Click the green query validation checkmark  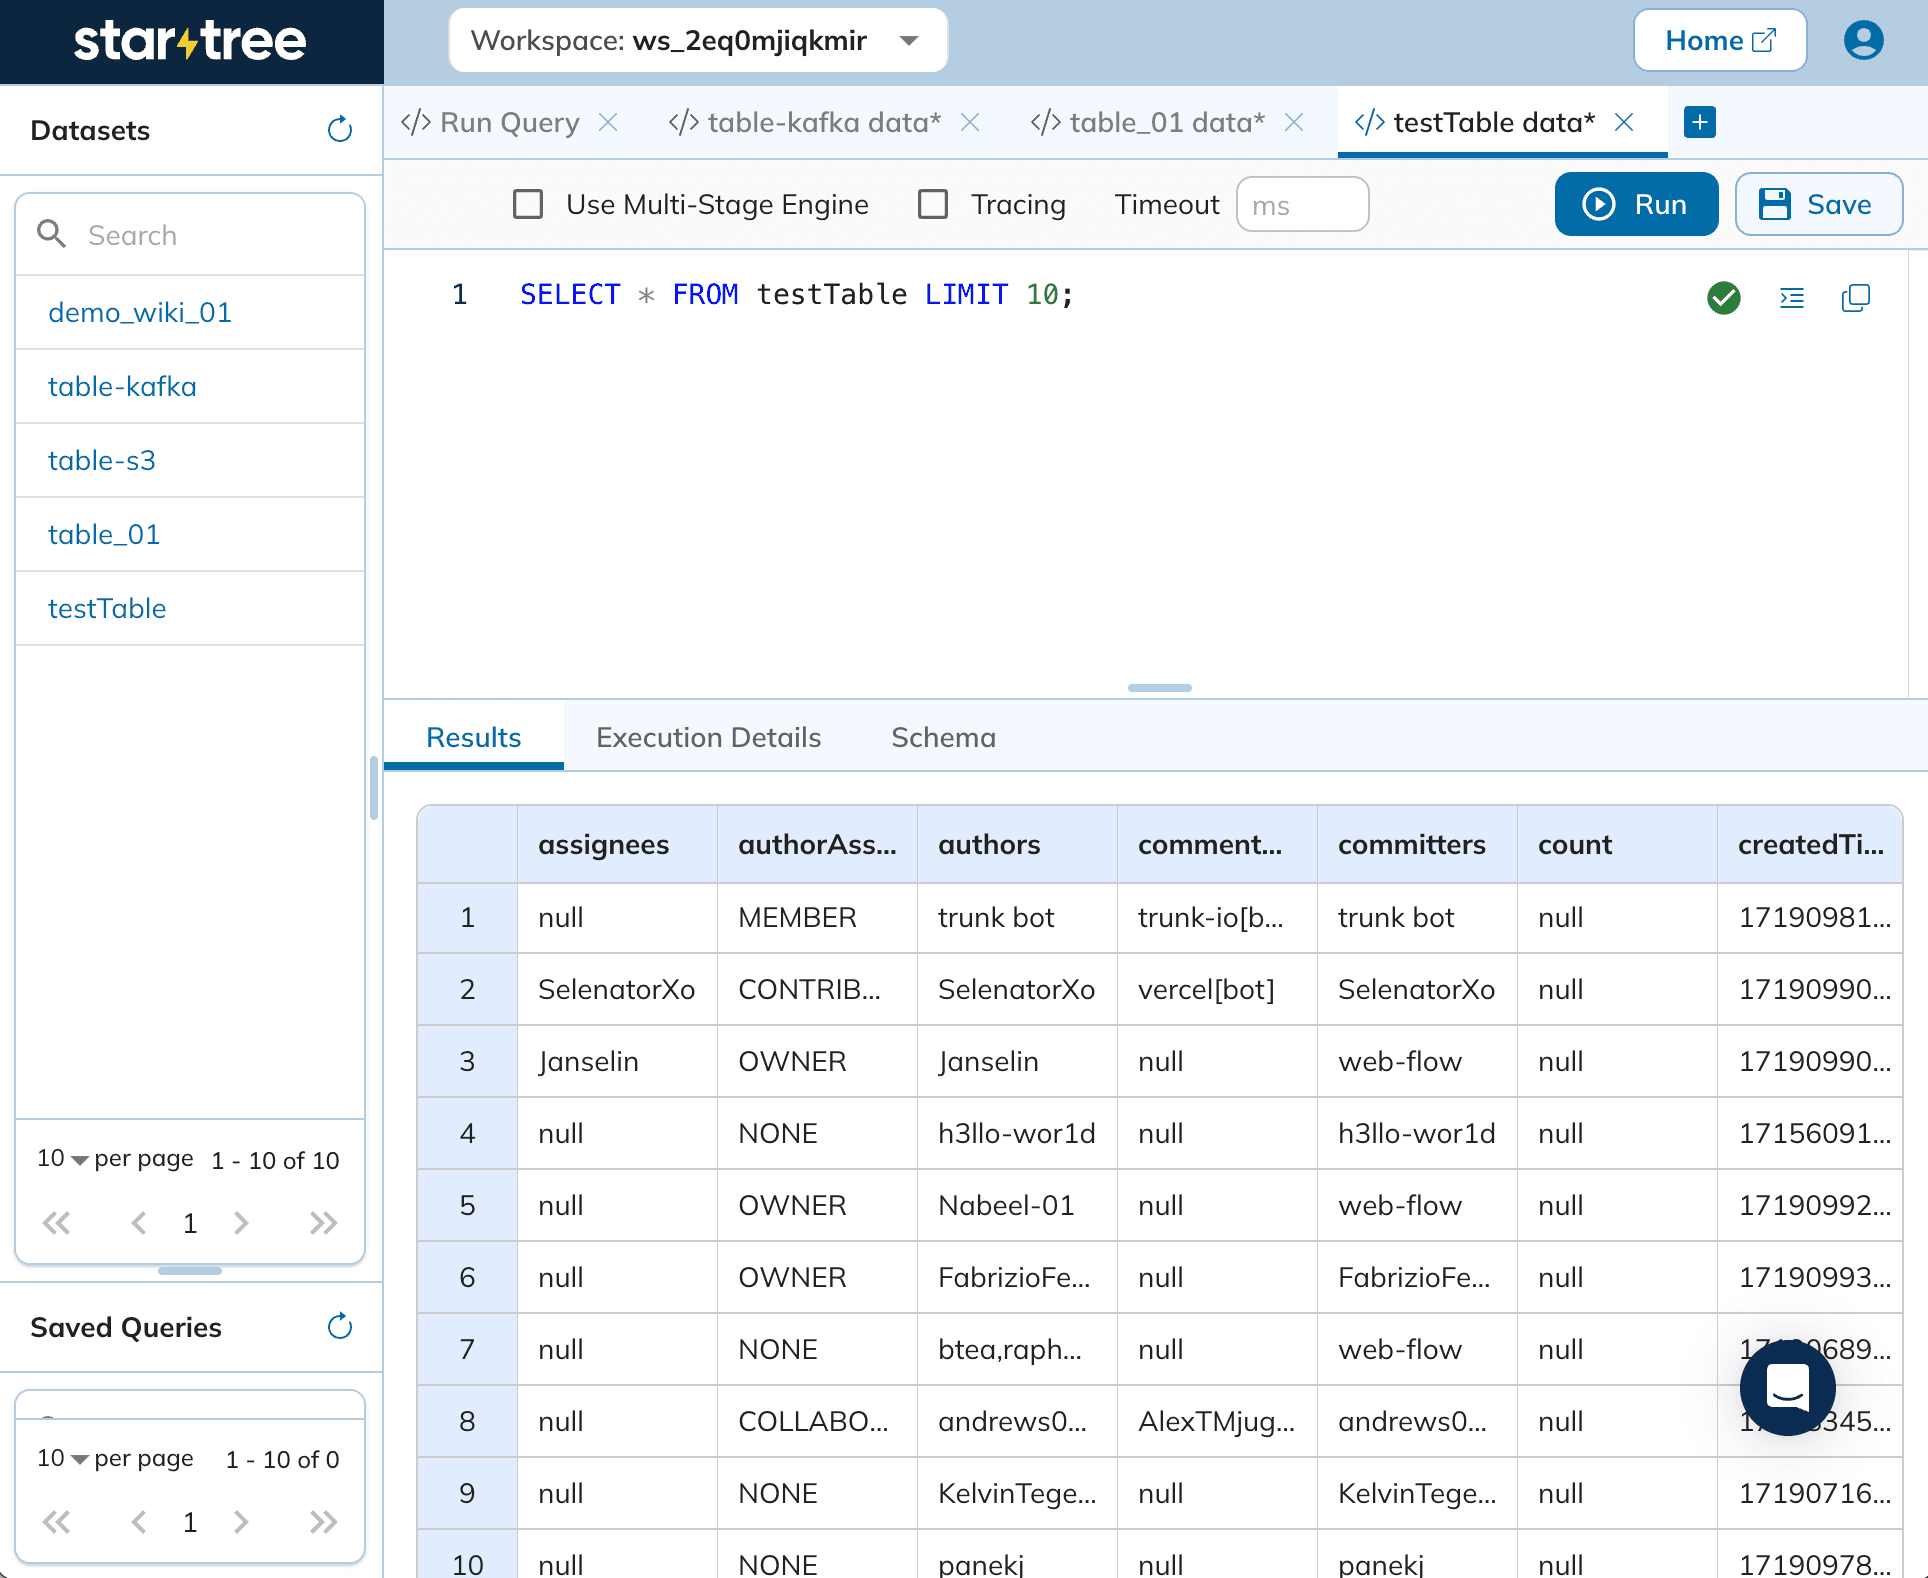[1723, 298]
